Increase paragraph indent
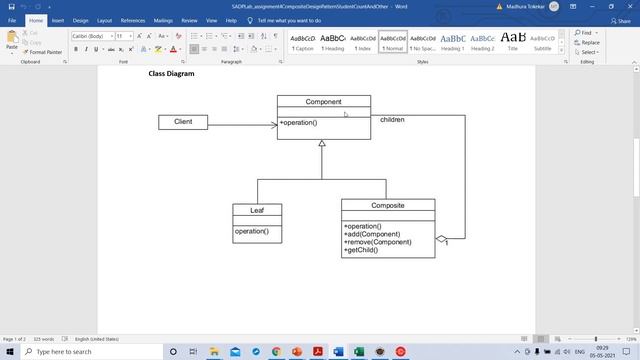This screenshot has height=360, width=640. (x=251, y=36)
